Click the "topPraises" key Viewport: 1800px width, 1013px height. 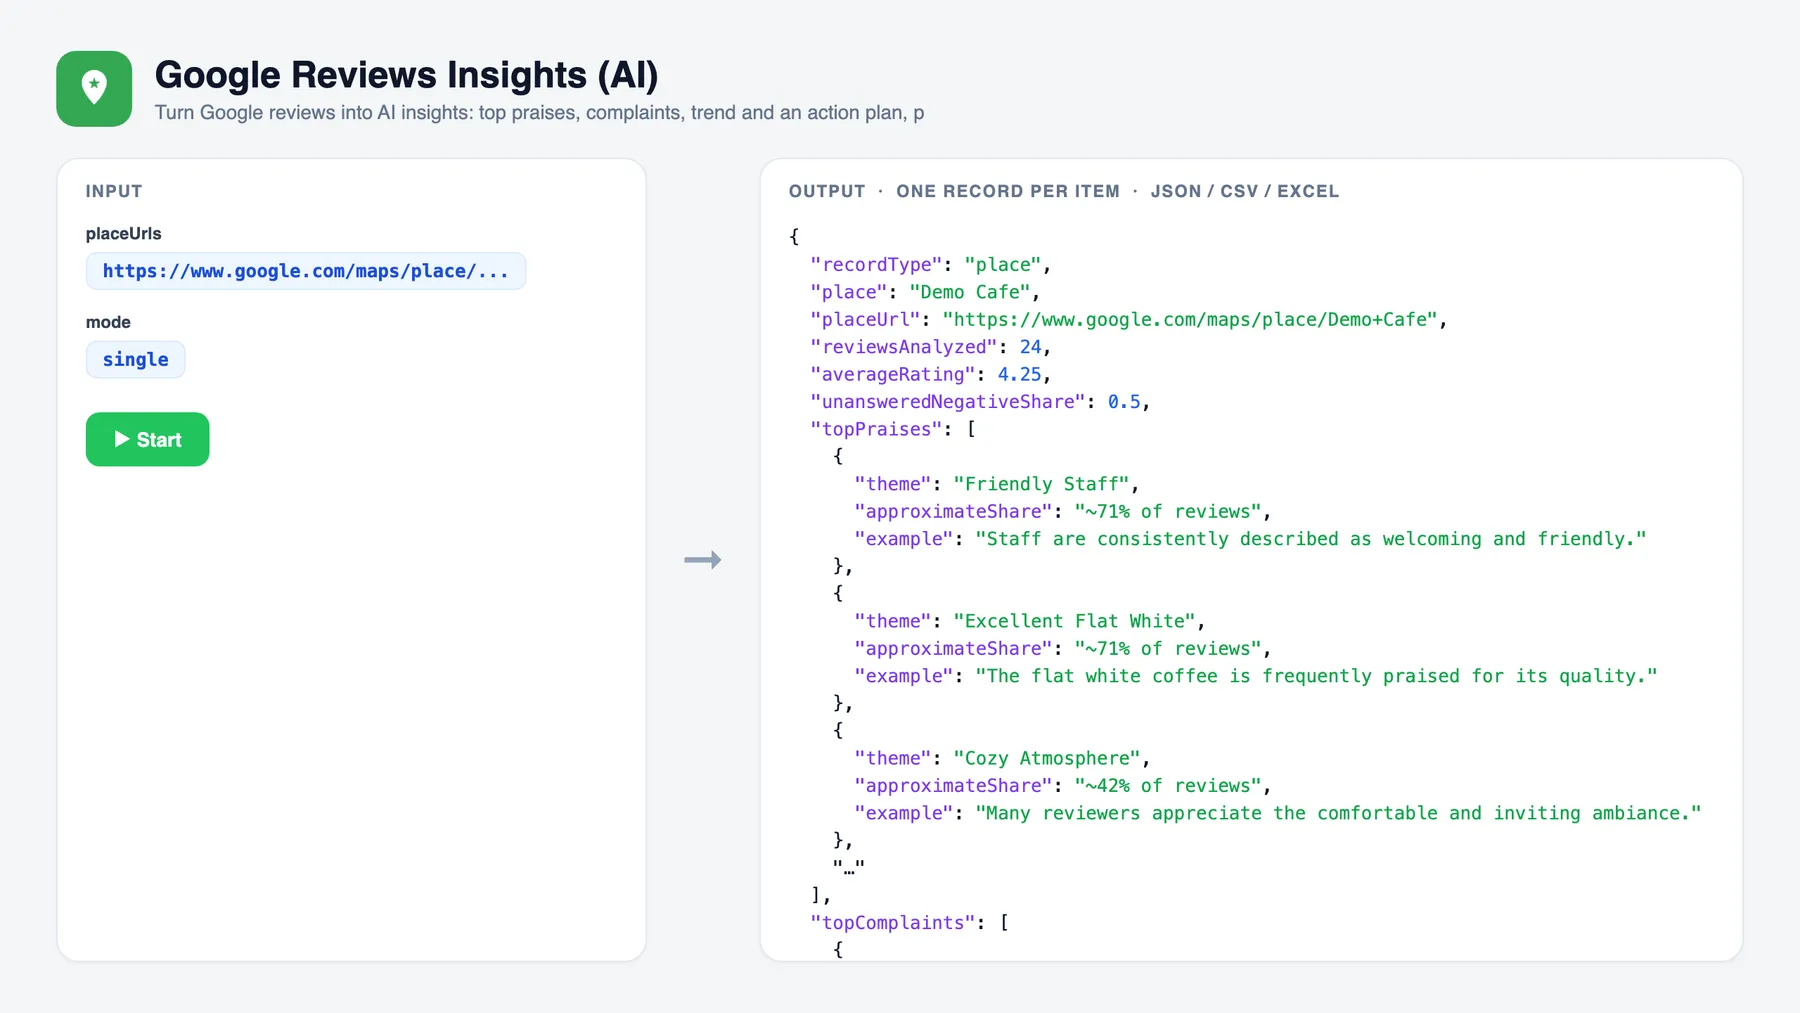tap(876, 429)
